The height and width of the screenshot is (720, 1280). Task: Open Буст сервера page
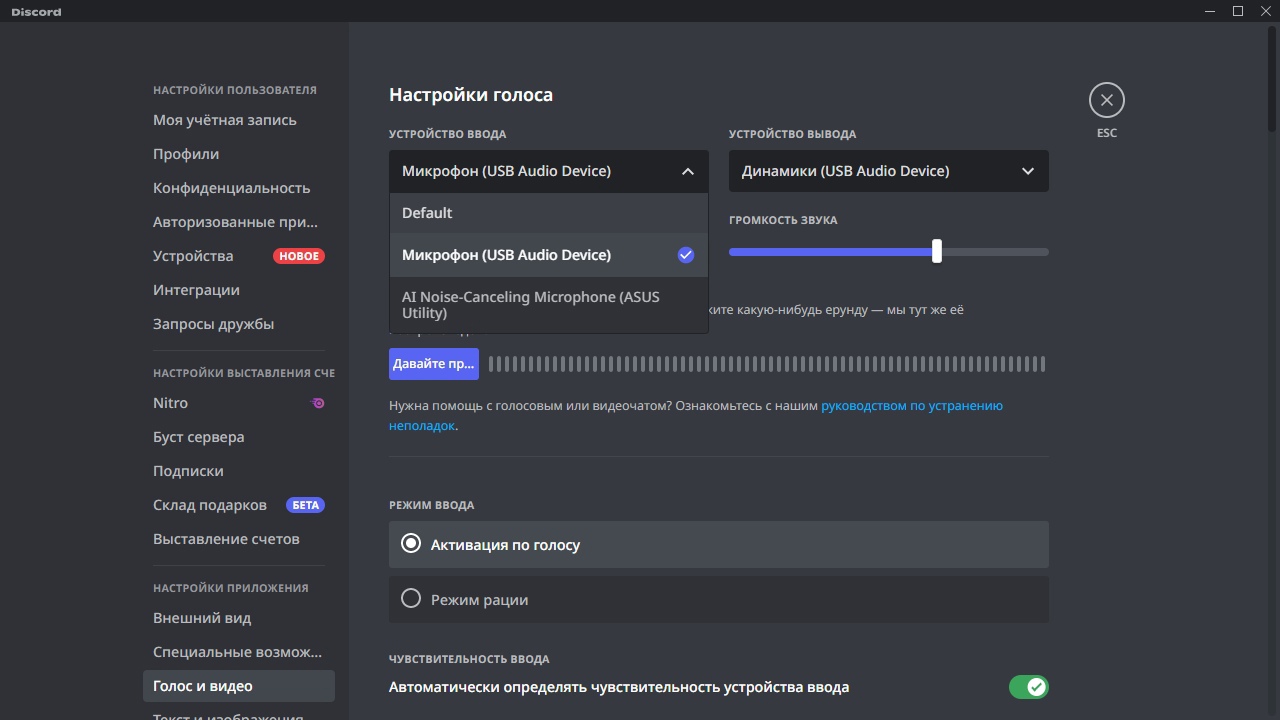[x=239, y=437]
